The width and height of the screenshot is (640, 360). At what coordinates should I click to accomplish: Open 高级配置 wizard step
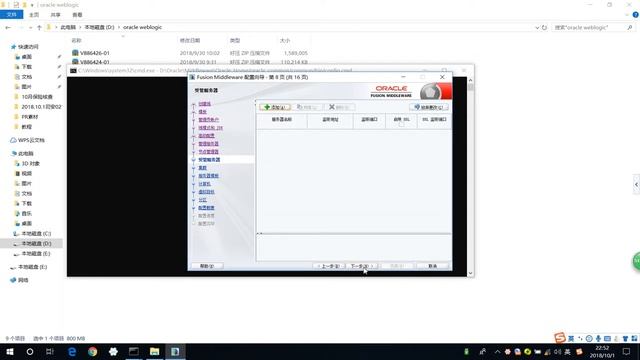click(206, 136)
